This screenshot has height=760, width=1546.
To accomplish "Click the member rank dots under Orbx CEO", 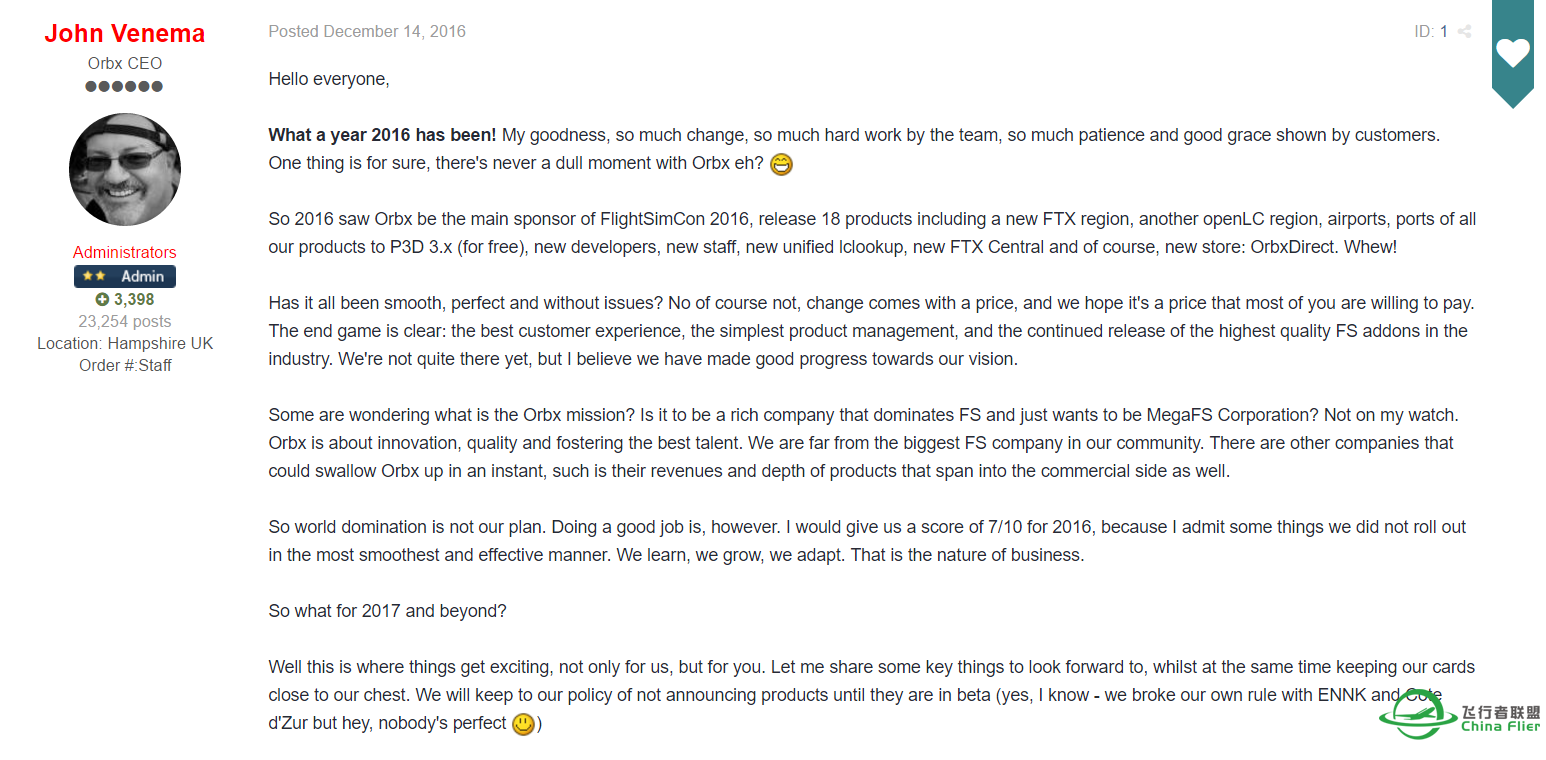I will (124, 86).
